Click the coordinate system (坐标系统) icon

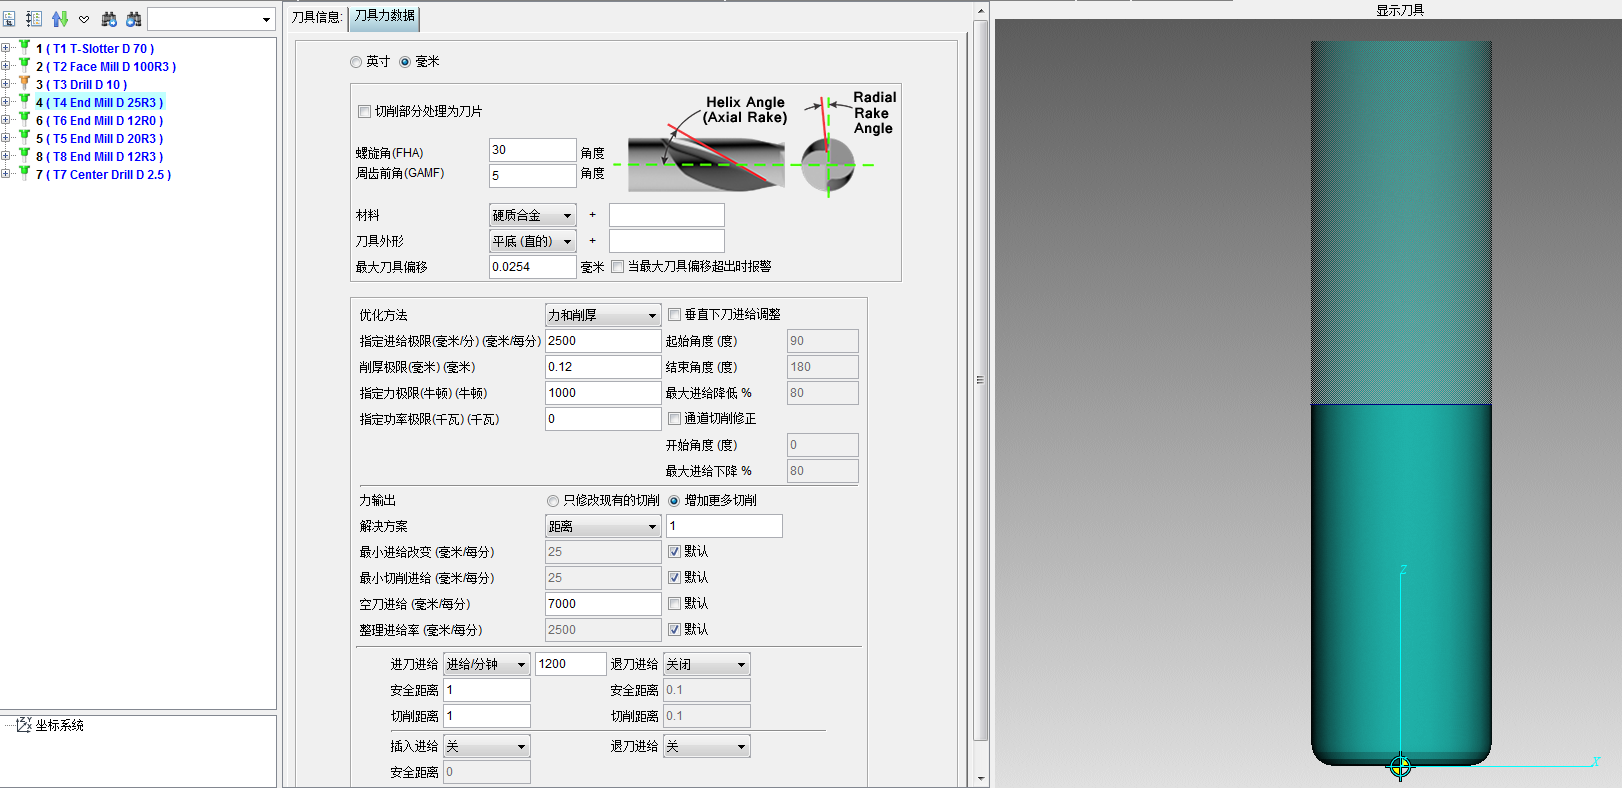click(x=24, y=725)
